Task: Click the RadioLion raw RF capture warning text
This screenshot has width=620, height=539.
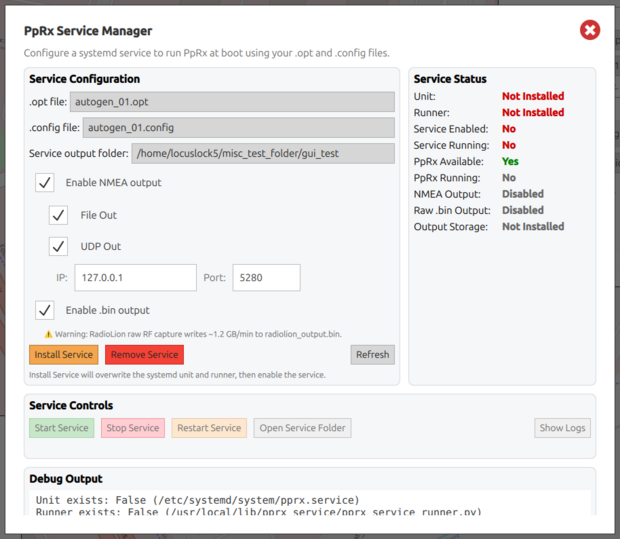Action: 198,335
